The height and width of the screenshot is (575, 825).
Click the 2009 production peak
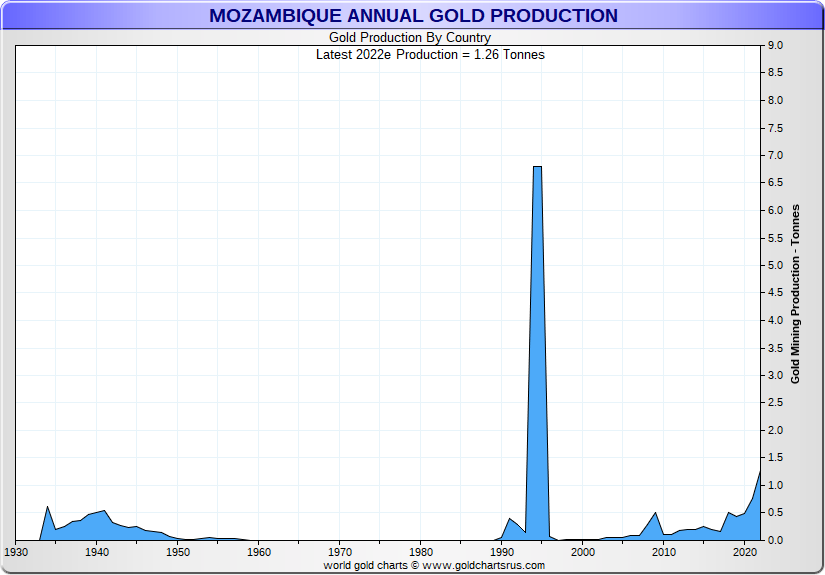click(655, 512)
